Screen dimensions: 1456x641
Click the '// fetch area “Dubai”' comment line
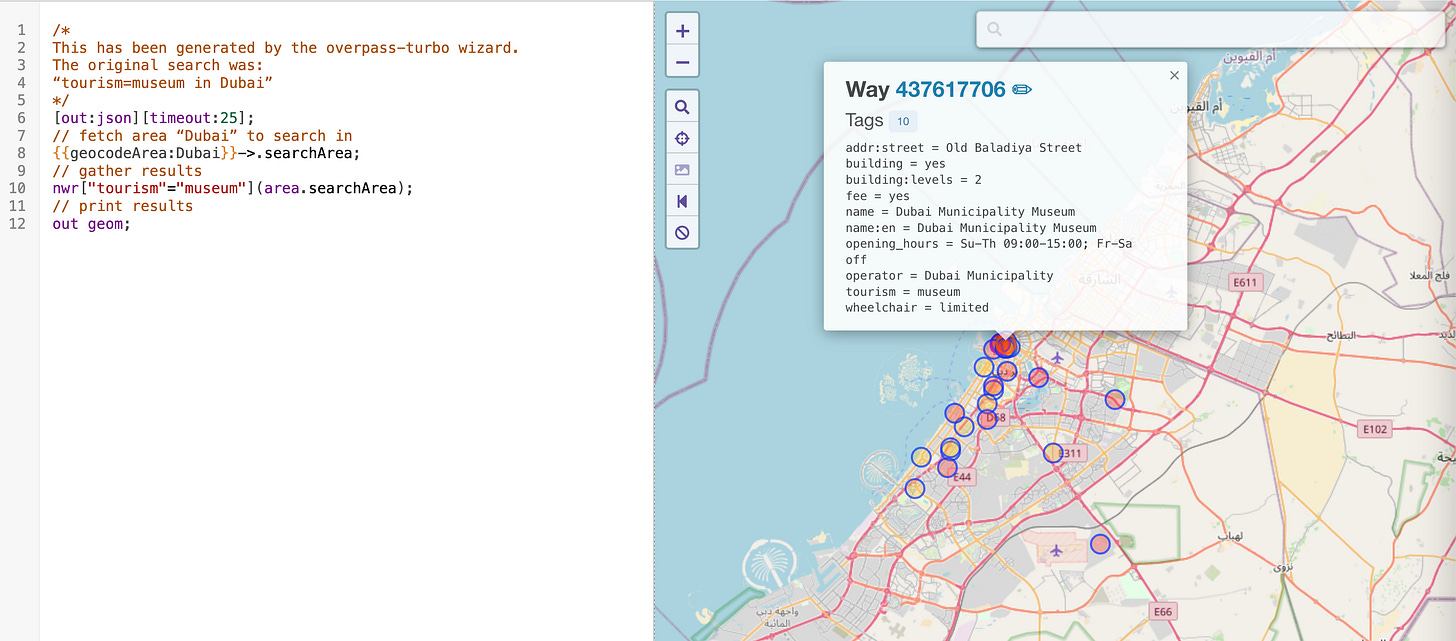(202, 135)
